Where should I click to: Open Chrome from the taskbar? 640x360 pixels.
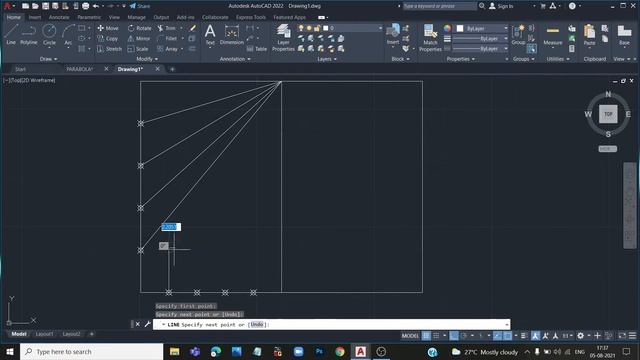tap(340, 351)
